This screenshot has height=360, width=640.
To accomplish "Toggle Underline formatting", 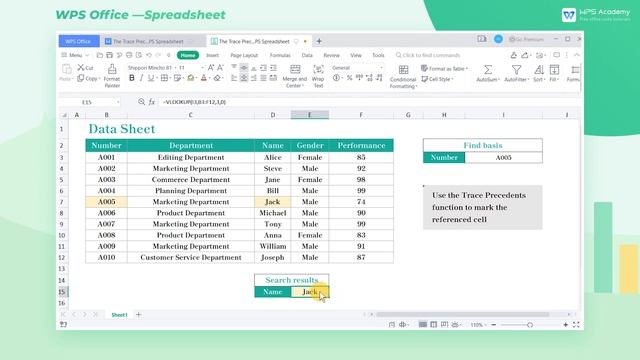I will [151, 78].
